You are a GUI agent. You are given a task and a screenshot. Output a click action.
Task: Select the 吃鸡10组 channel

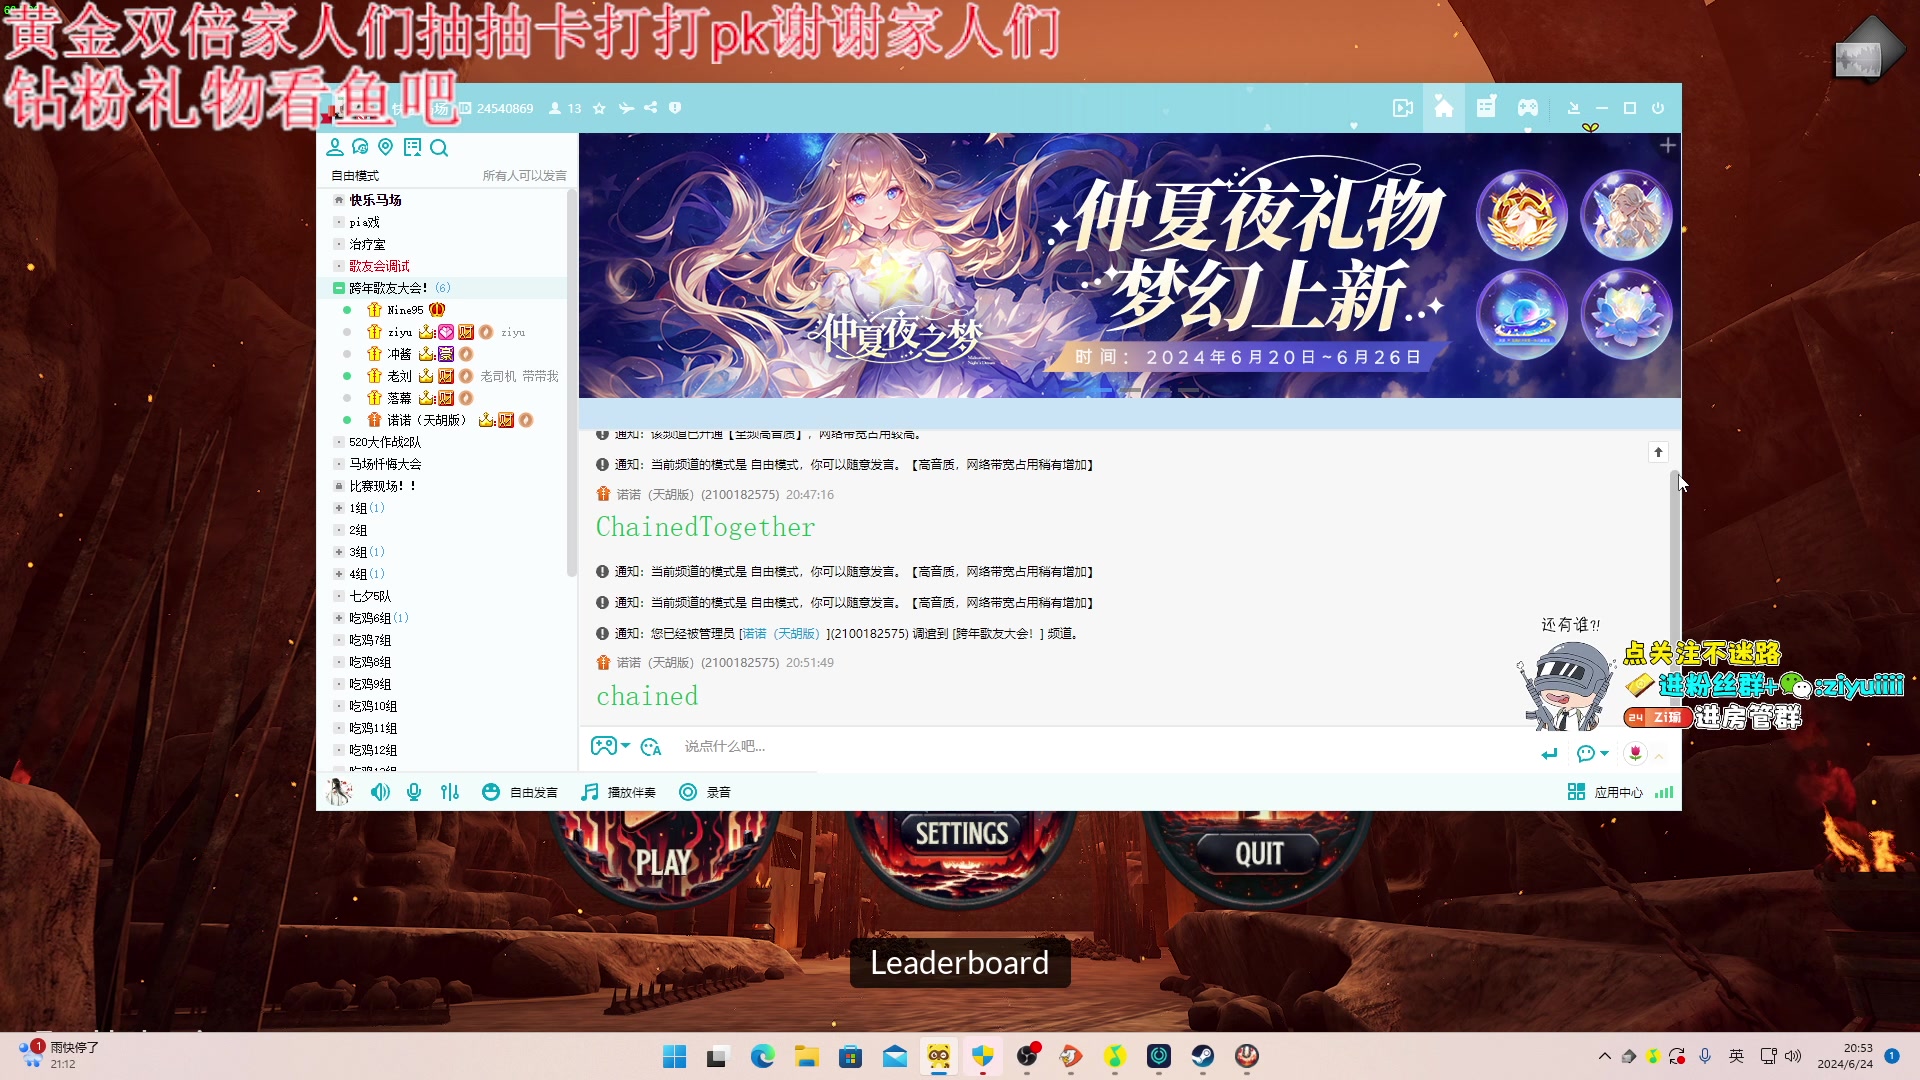click(373, 706)
